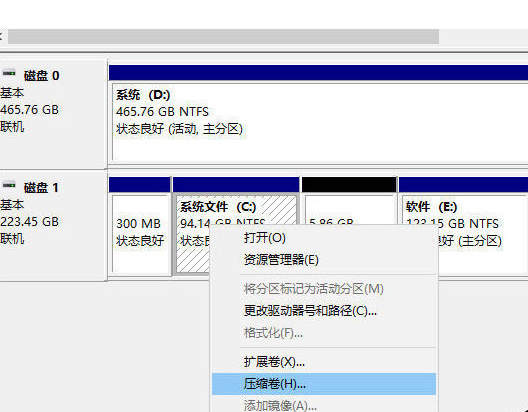This screenshot has width=528, height=412.
Task: Click the 磁盘 0 disk icon
Action: point(9,72)
